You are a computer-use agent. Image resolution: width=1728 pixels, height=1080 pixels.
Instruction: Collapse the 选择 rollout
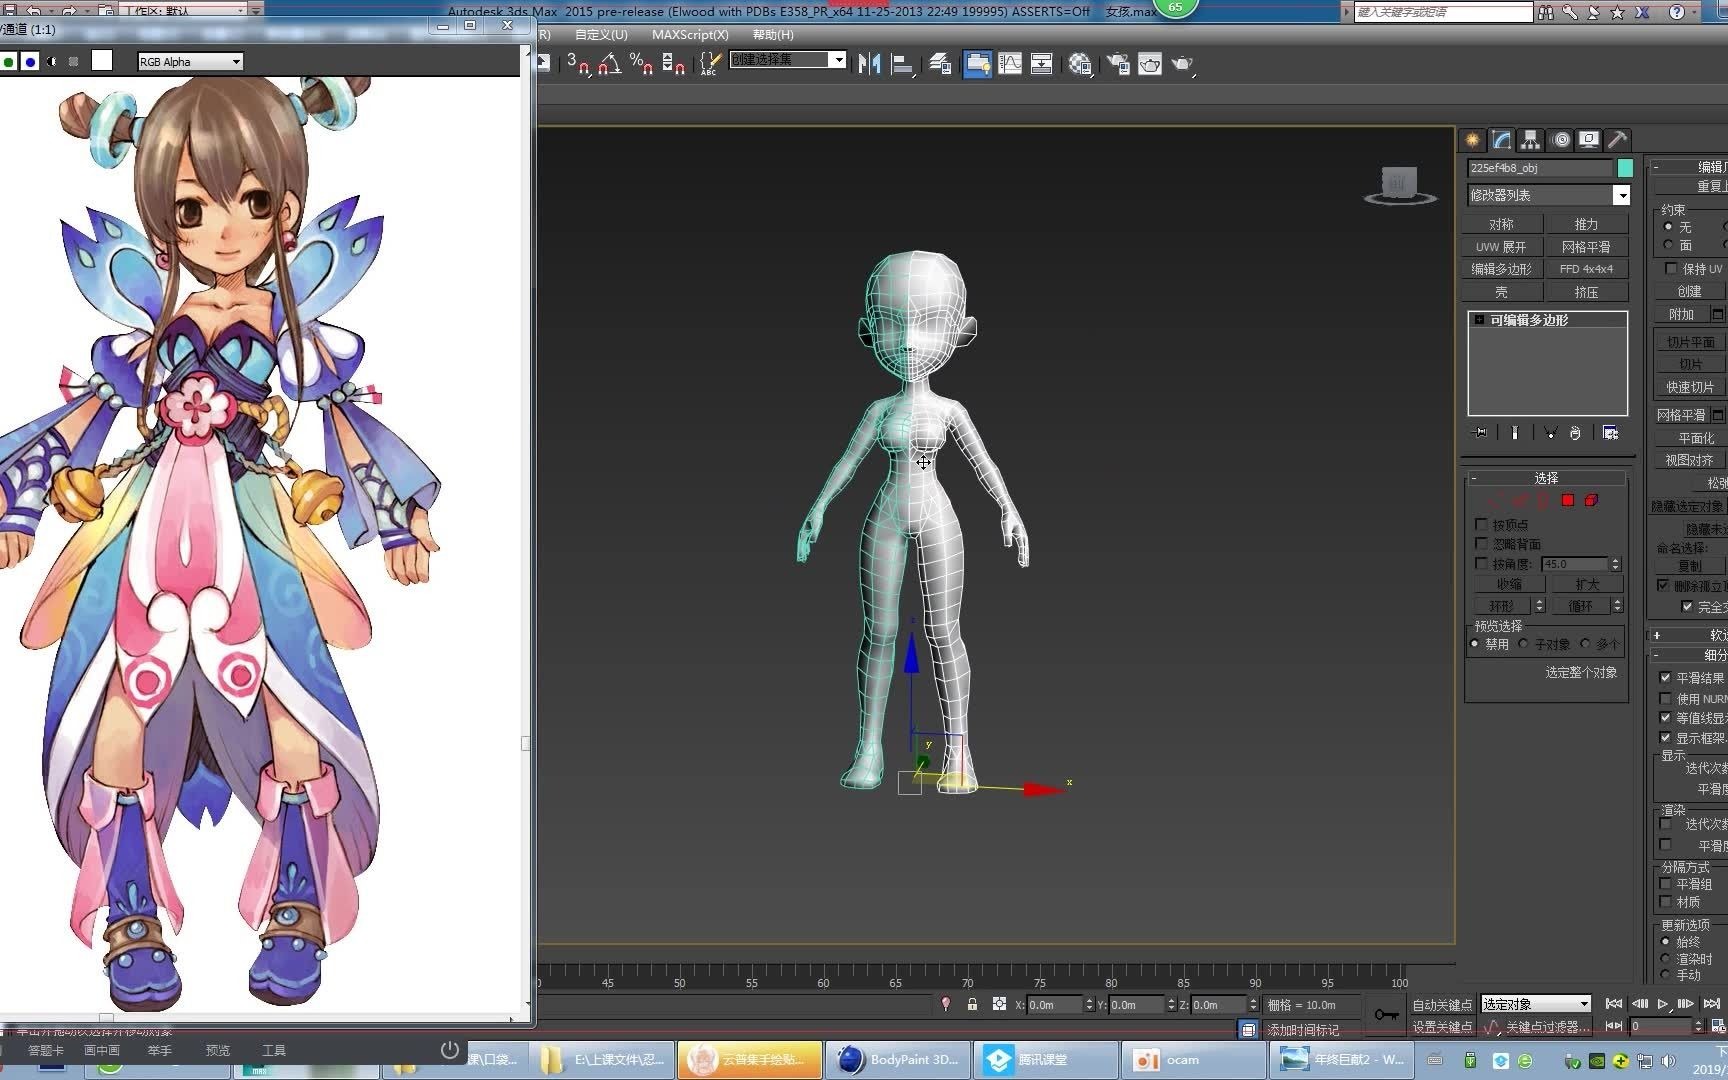coord(1546,478)
